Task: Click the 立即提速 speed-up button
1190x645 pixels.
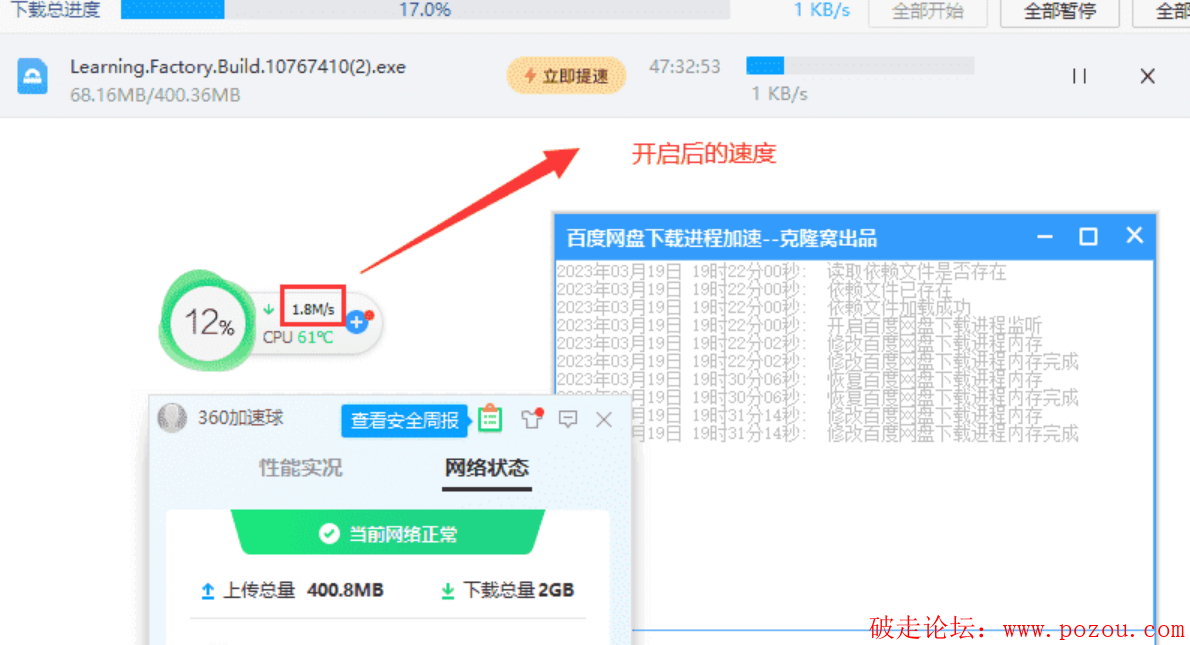Action: [x=566, y=75]
